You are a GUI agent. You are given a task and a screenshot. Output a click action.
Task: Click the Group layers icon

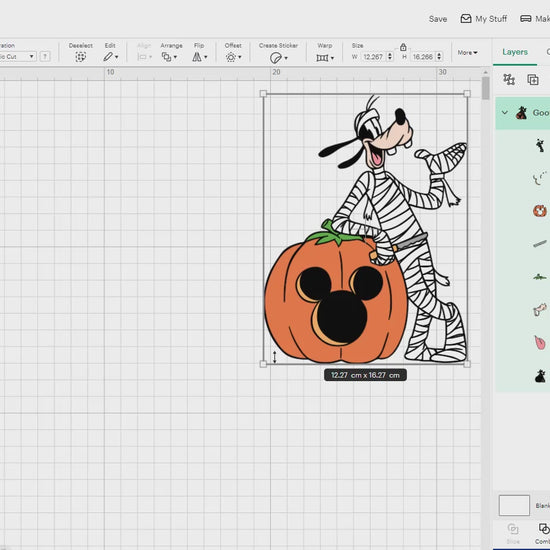point(509,79)
